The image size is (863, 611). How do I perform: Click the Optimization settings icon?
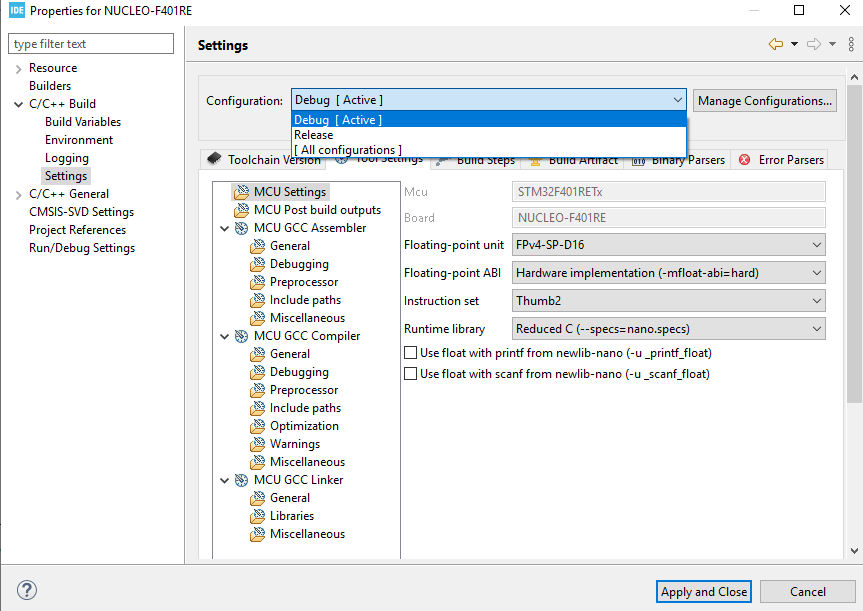258,426
